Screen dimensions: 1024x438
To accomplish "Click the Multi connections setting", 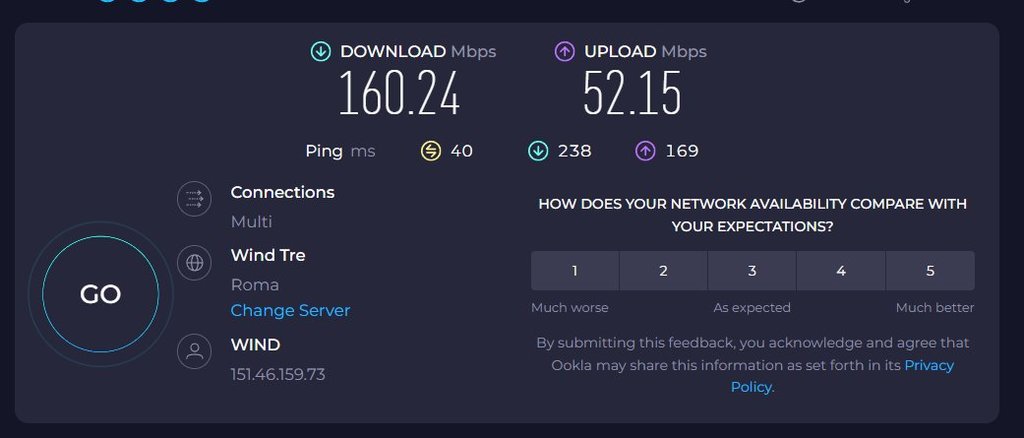I will [x=251, y=221].
